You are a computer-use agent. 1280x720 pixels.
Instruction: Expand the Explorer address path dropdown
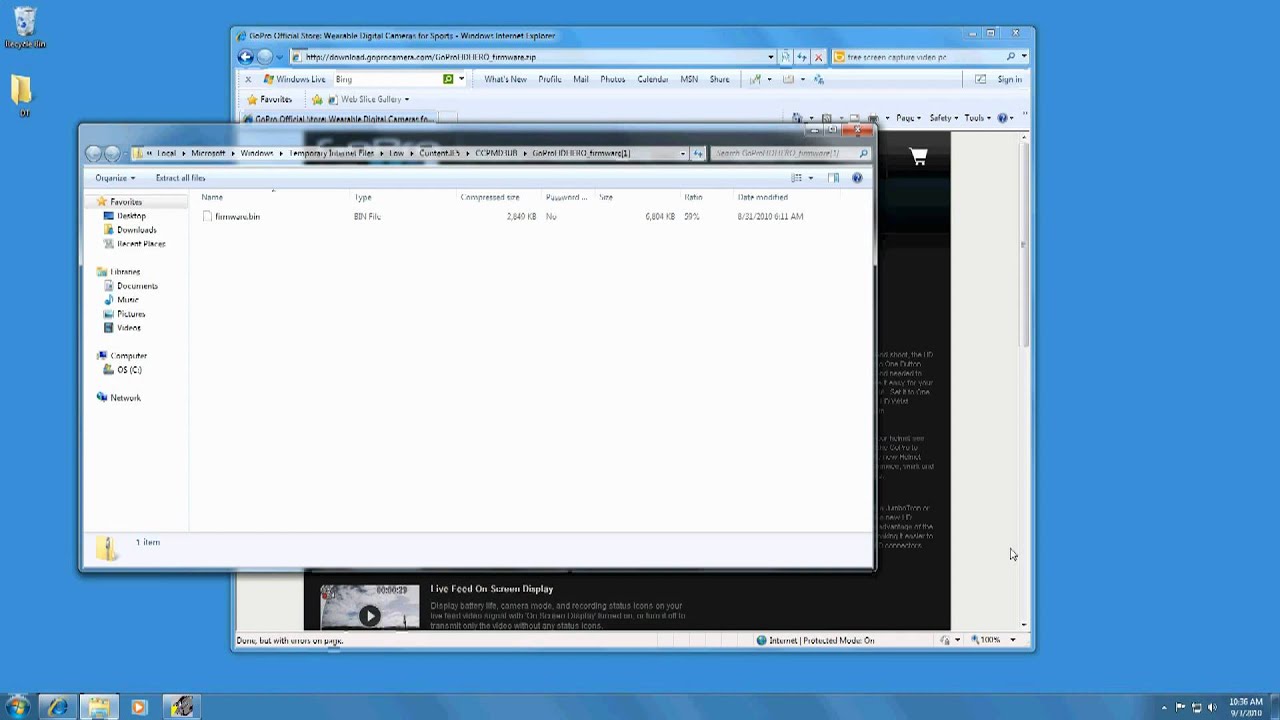[683, 153]
